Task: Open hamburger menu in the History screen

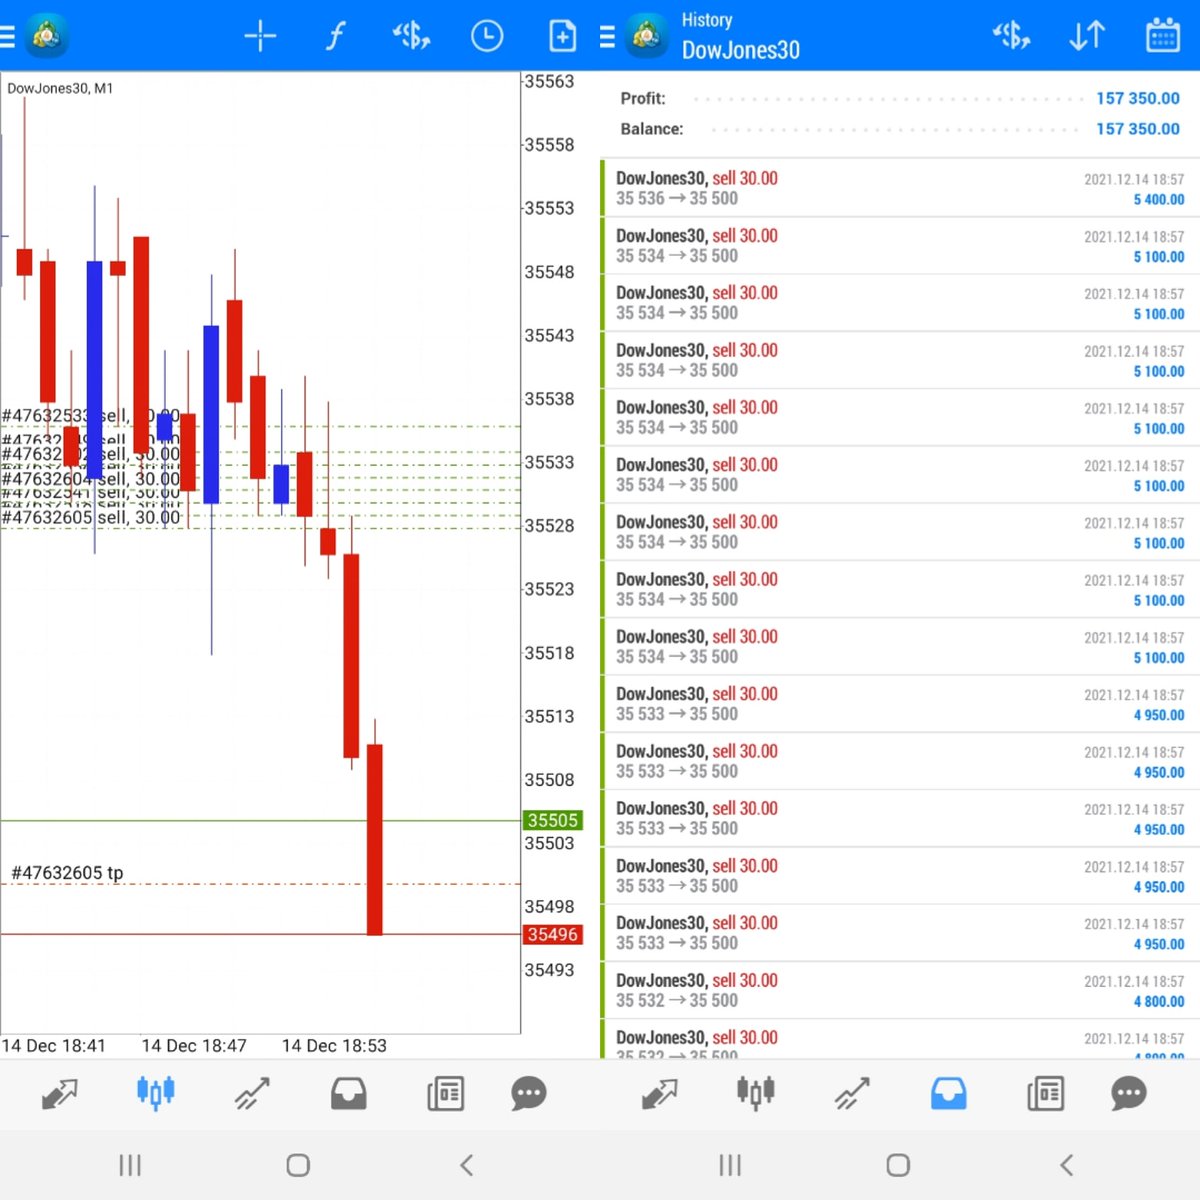Action: [x=607, y=37]
